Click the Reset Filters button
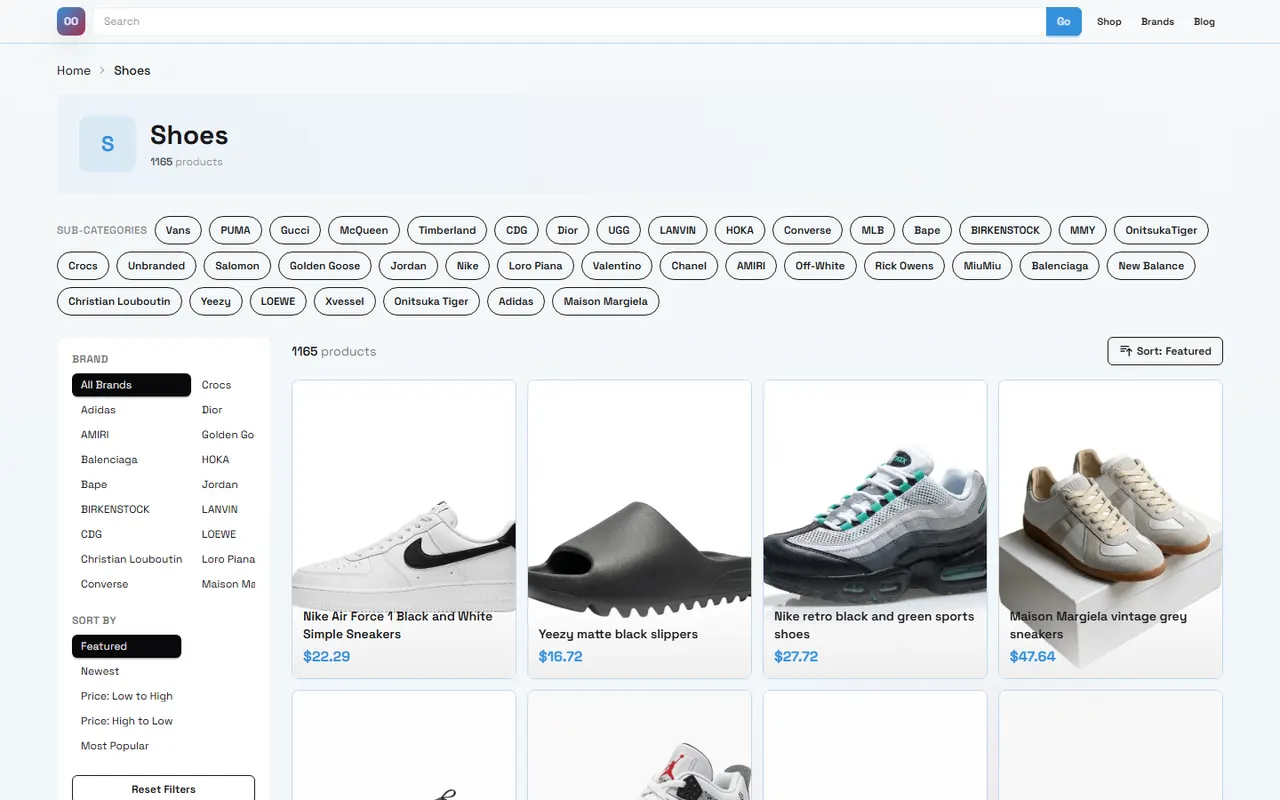This screenshot has width=1280, height=800. tap(163, 789)
